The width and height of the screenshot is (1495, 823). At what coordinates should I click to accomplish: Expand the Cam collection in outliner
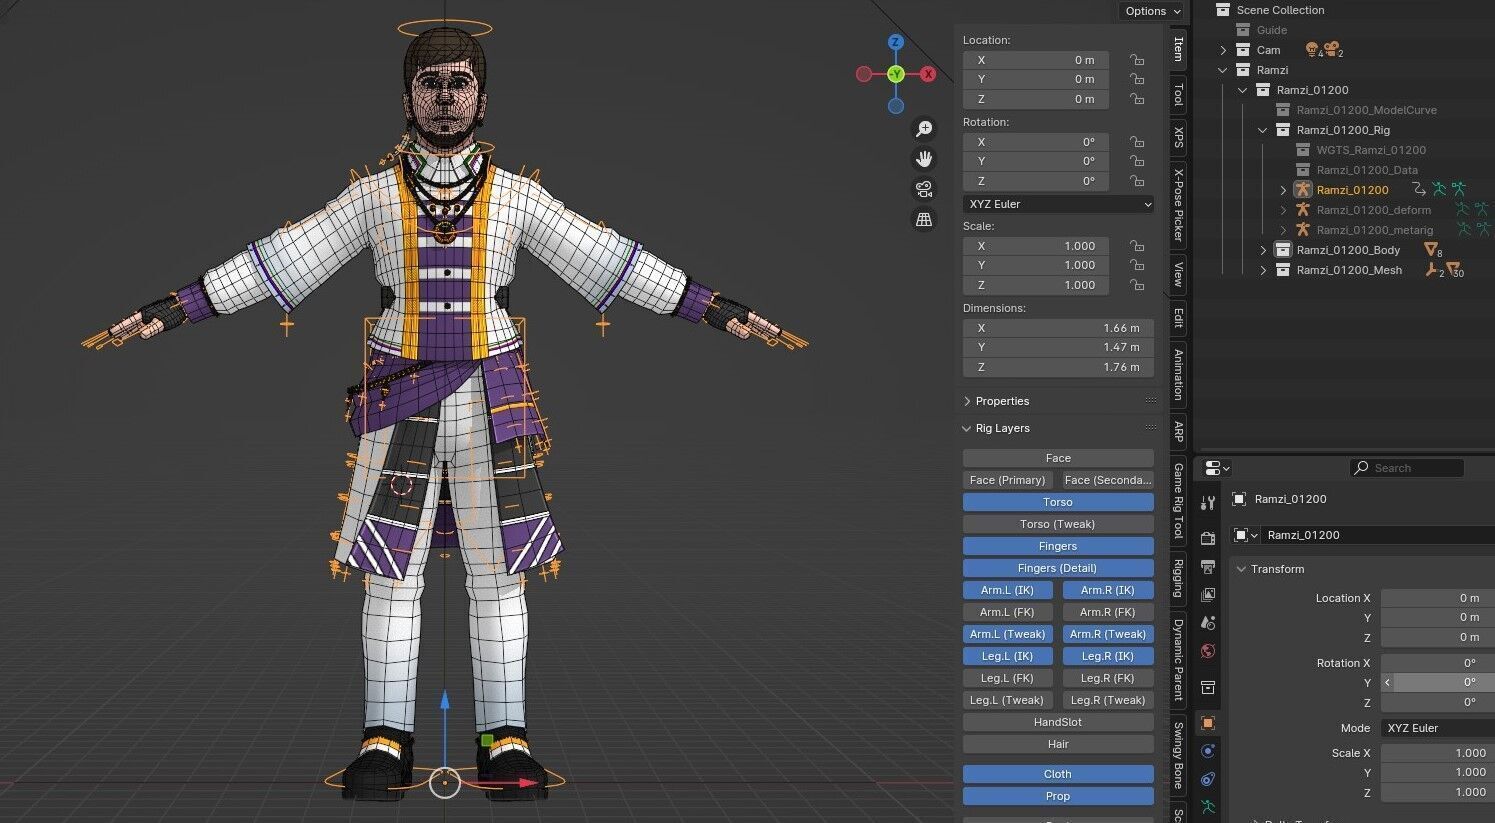(1222, 50)
